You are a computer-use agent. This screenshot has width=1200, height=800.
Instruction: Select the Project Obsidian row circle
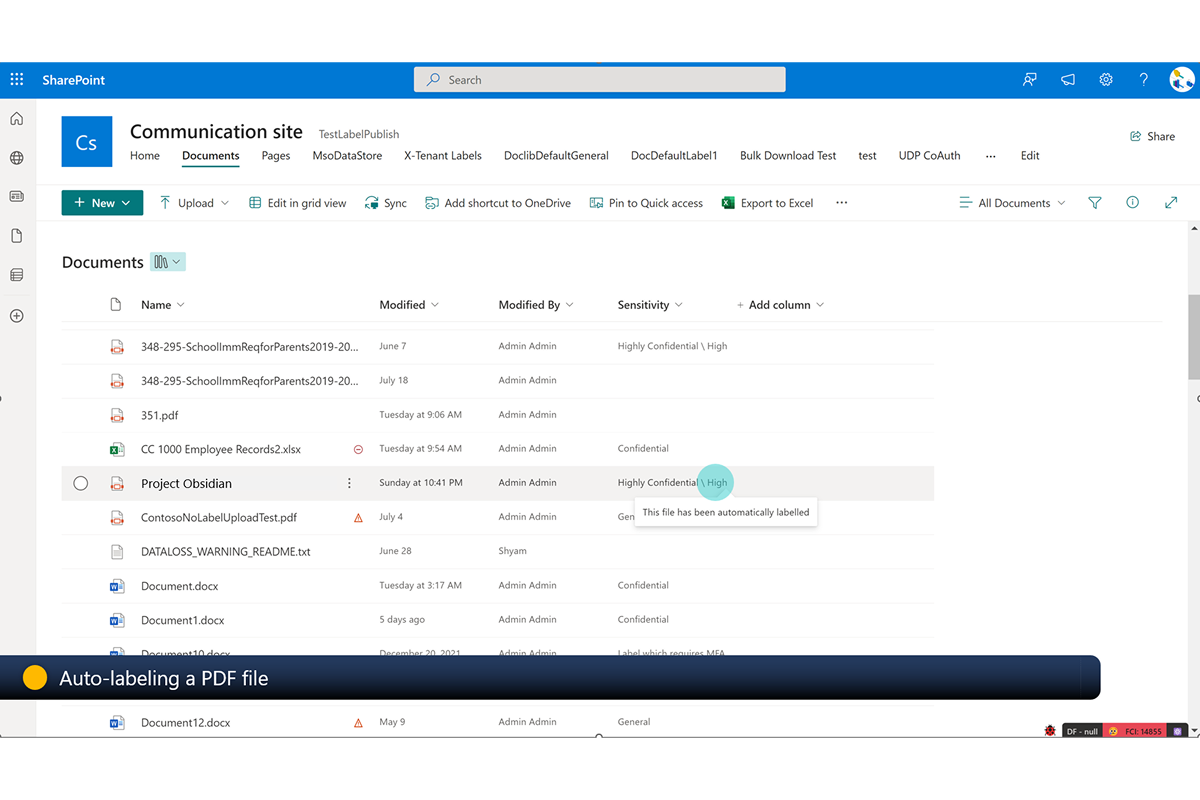pyautogui.click(x=81, y=483)
